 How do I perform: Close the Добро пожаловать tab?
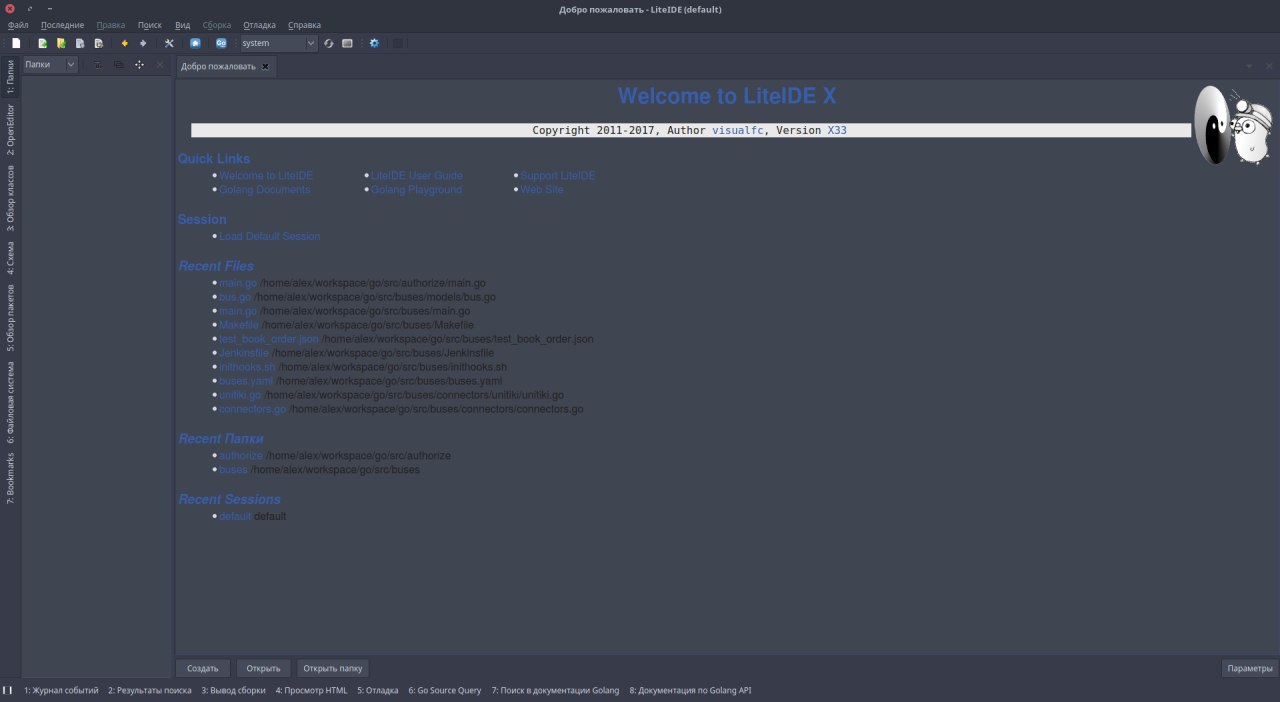click(265, 67)
